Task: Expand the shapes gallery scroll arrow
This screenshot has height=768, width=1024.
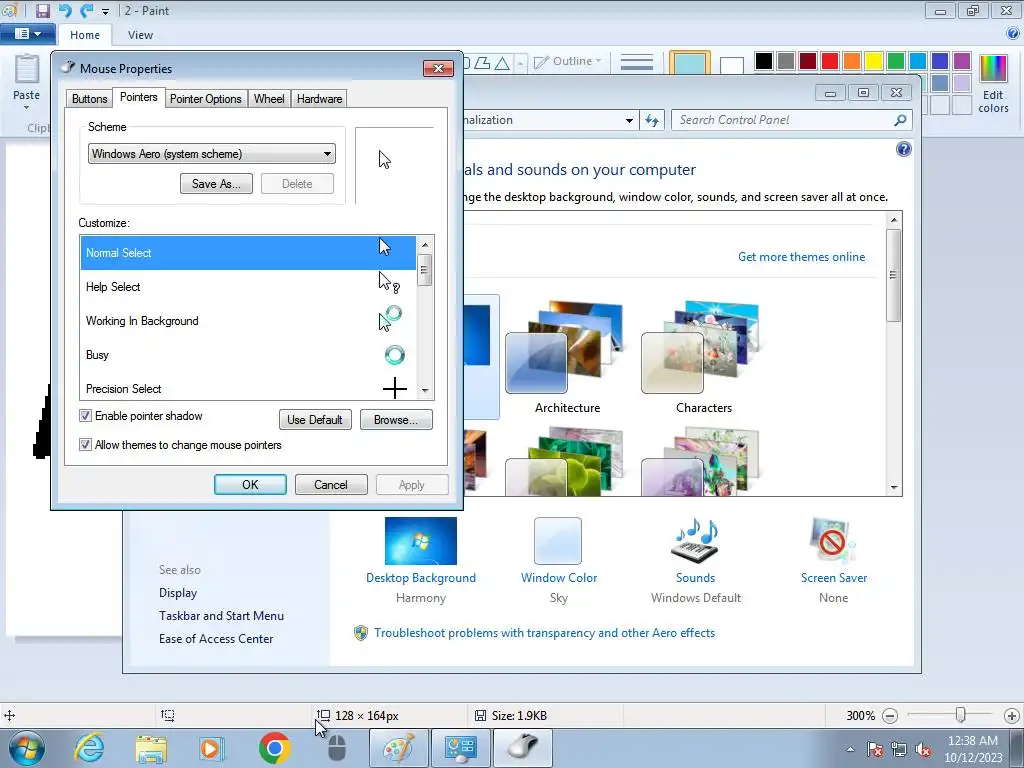Action: [x=520, y=63]
